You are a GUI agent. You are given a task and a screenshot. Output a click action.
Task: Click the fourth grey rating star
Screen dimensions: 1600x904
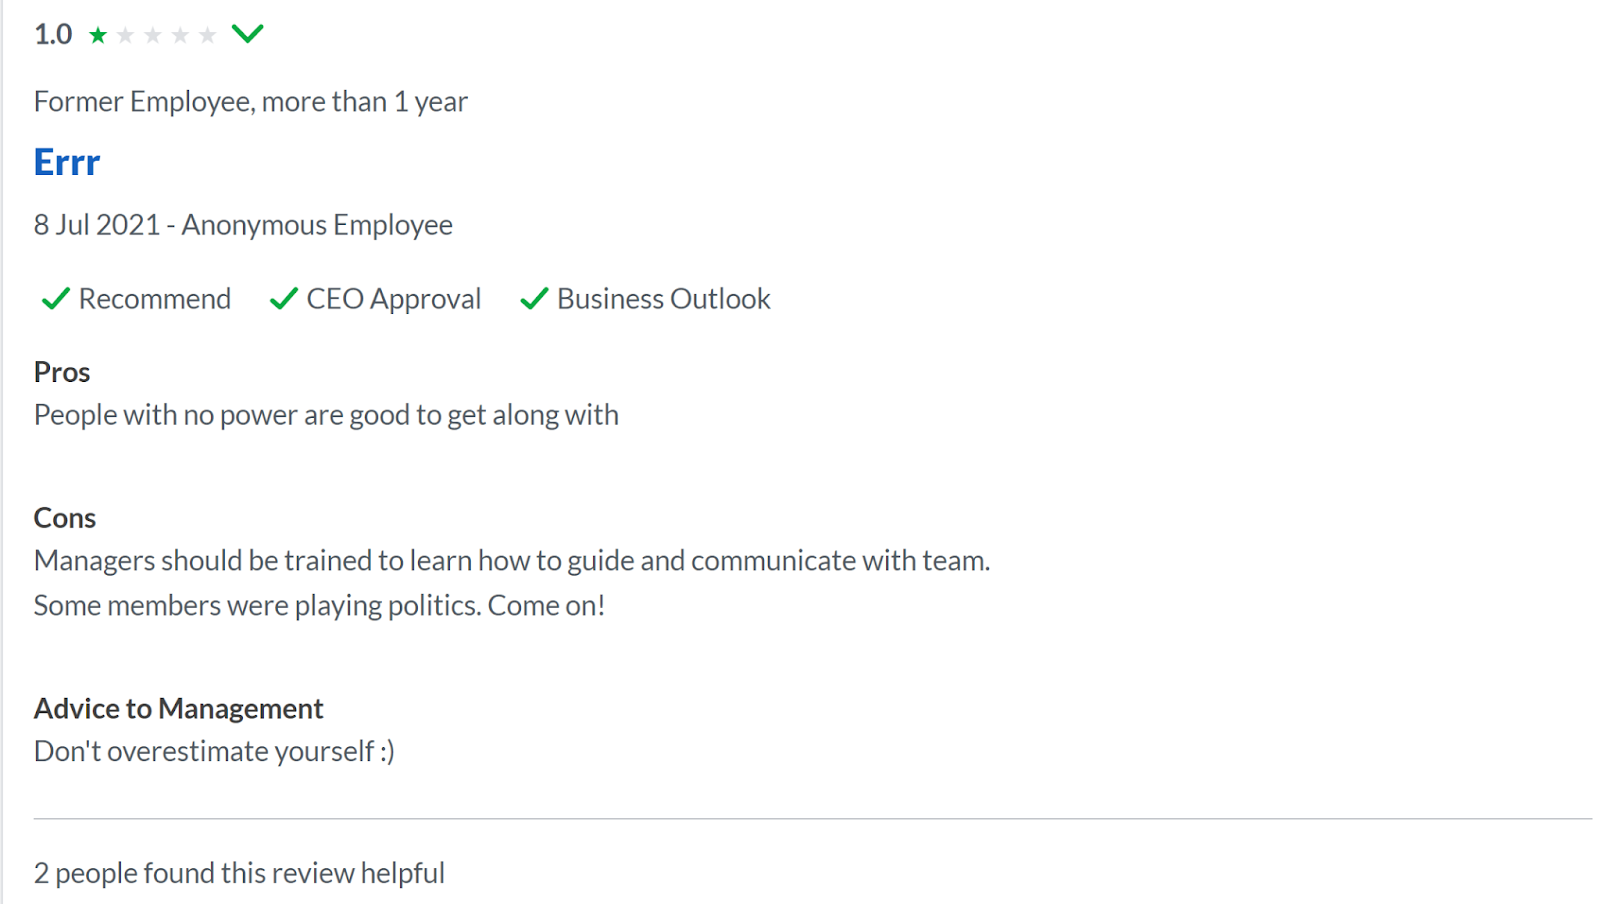(x=180, y=36)
